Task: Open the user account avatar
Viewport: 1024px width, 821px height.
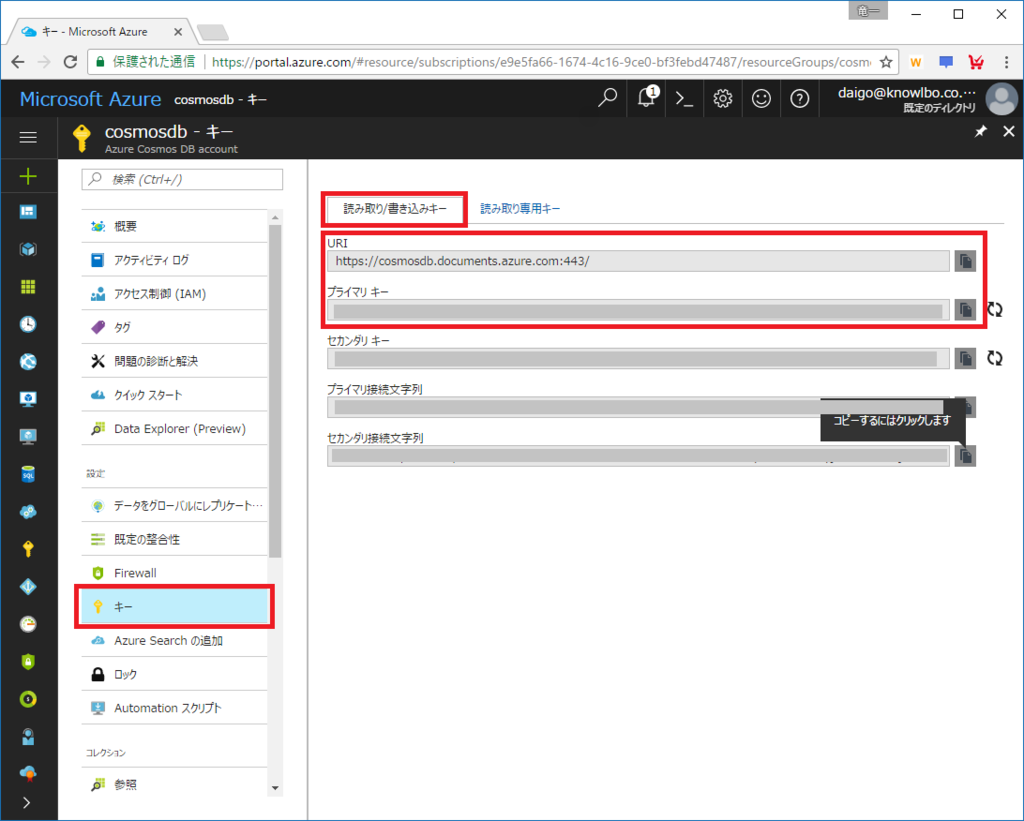Action: tap(1001, 99)
